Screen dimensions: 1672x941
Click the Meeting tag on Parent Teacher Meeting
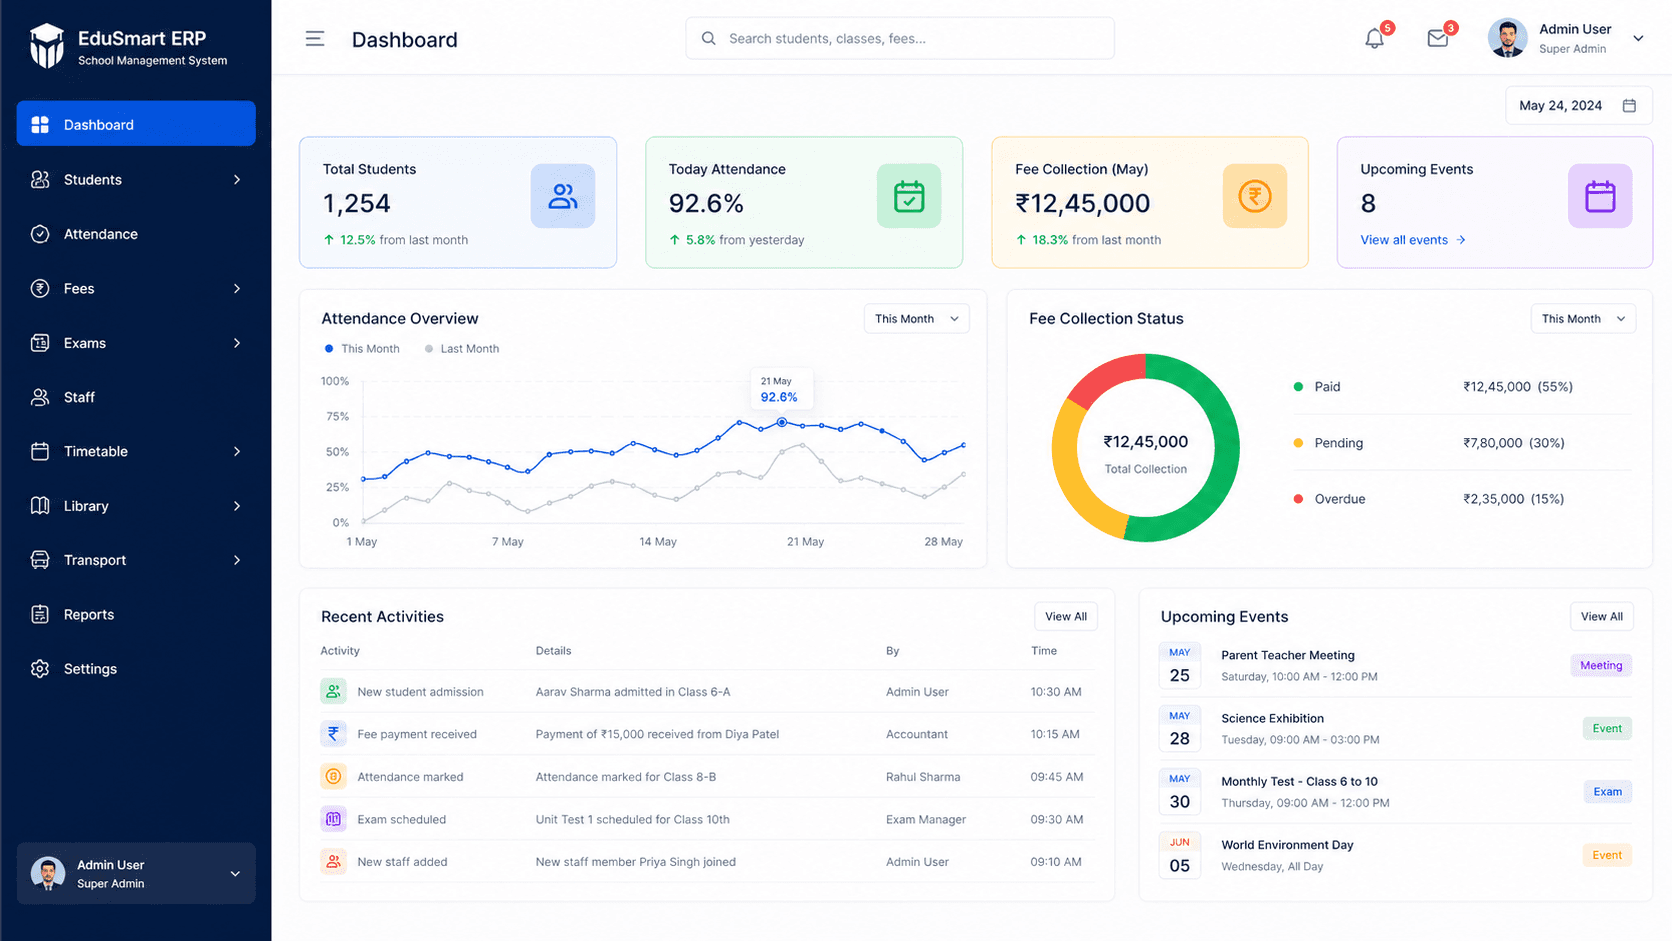click(1601, 665)
